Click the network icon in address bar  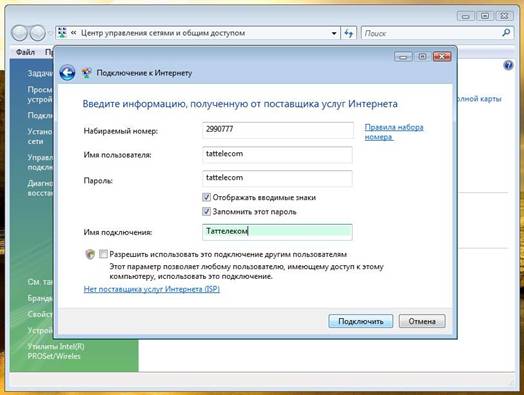tap(62, 33)
